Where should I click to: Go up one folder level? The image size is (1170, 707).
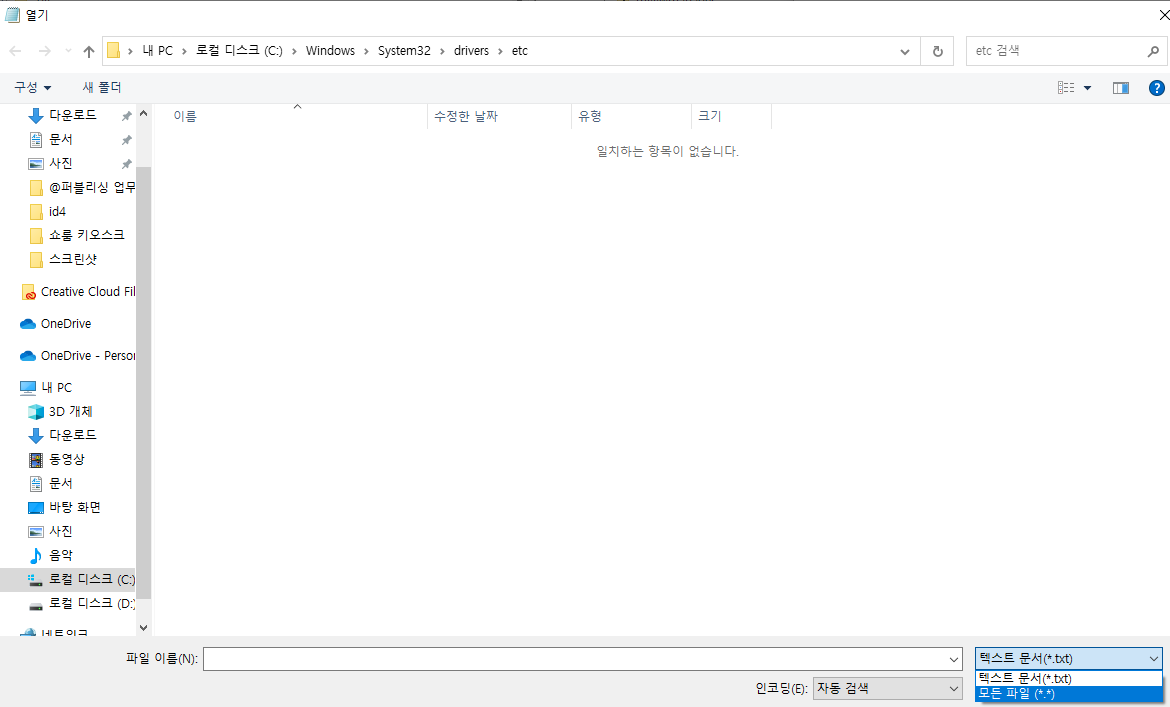click(x=89, y=51)
